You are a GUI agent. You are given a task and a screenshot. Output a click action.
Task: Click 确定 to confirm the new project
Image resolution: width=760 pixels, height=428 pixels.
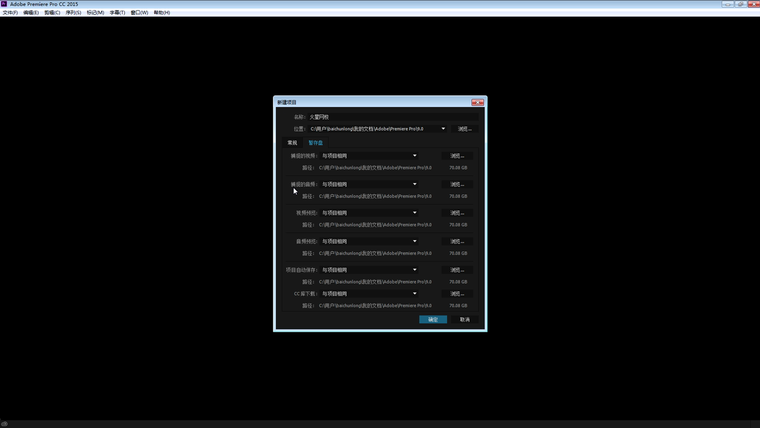pyautogui.click(x=433, y=320)
